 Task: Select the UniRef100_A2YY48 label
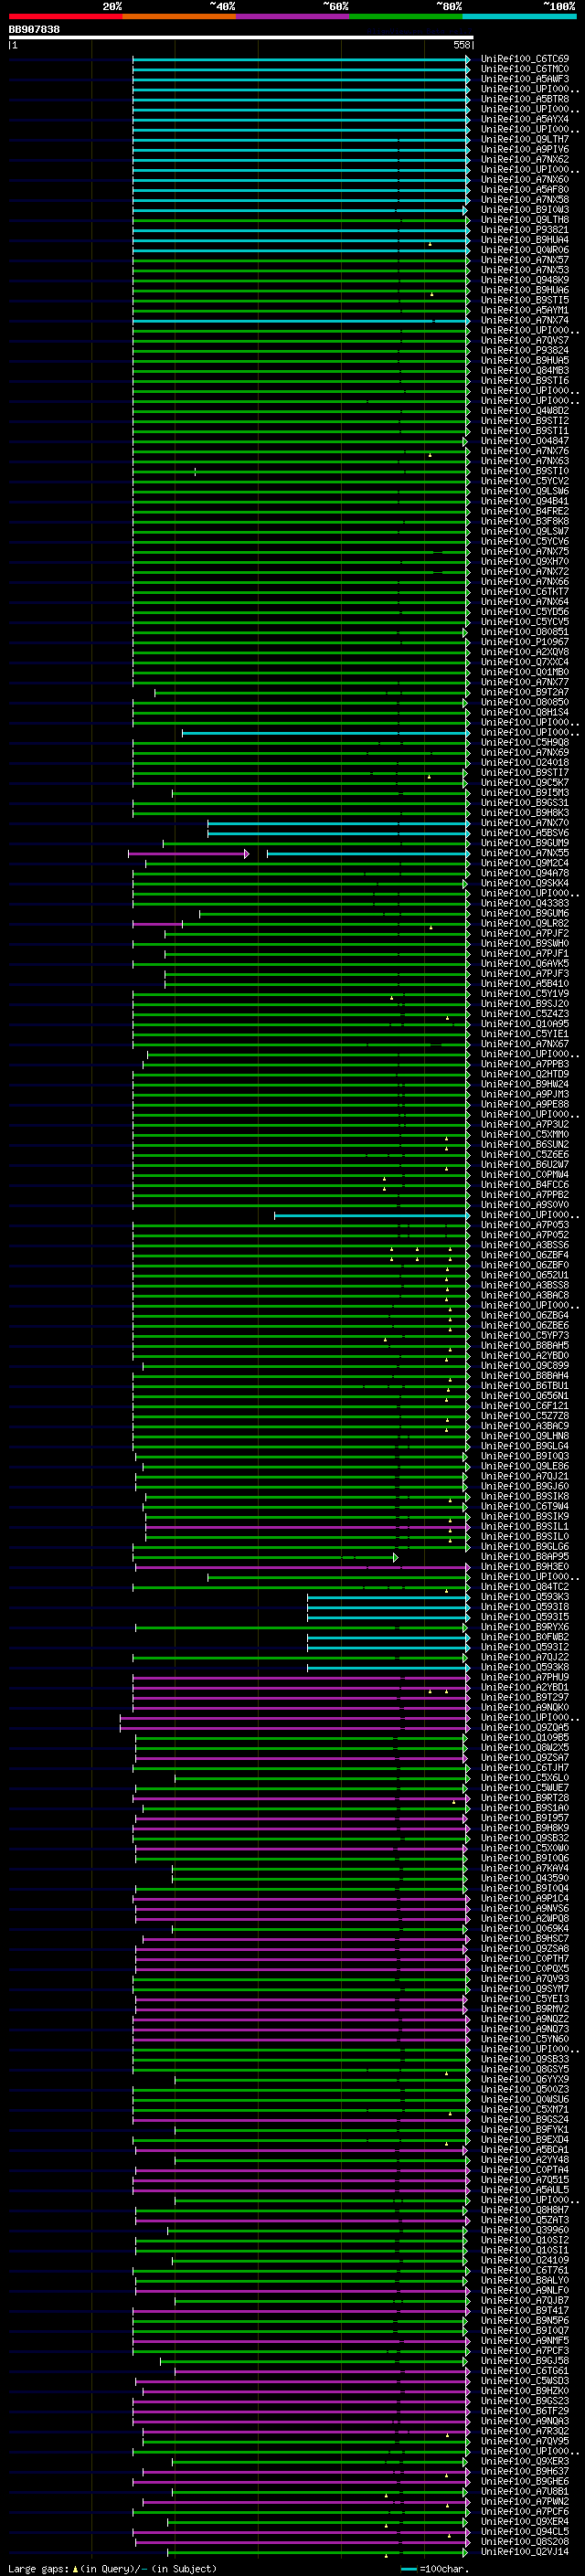(525, 2160)
